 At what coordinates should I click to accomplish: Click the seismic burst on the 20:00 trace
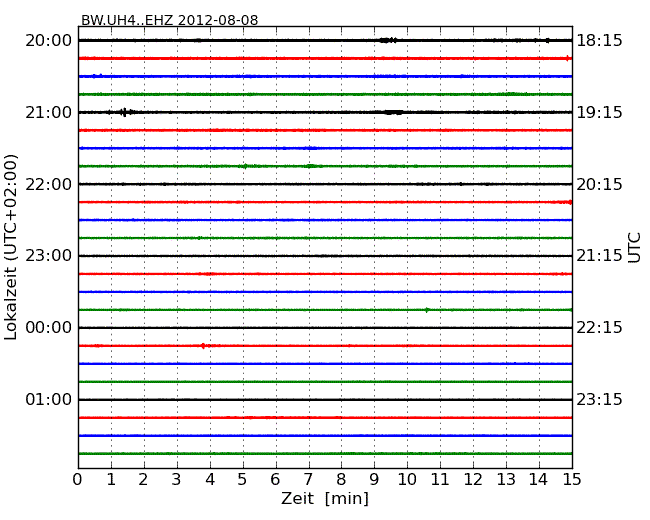[387, 40]
